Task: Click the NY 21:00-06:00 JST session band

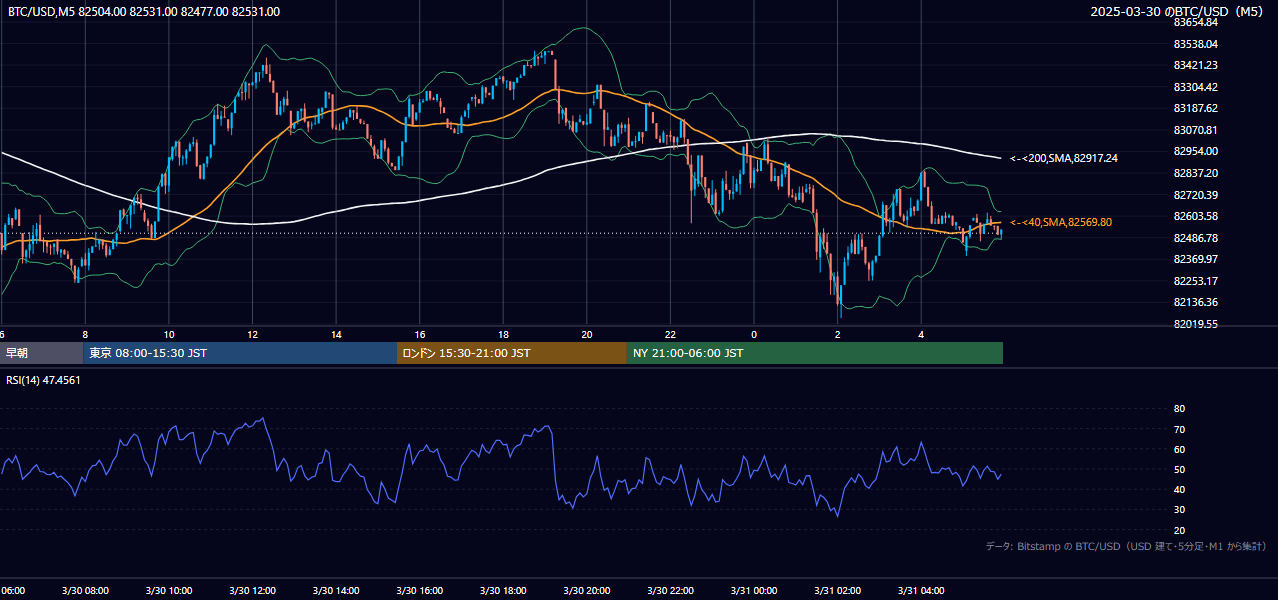Action: [x=815, y=353]
